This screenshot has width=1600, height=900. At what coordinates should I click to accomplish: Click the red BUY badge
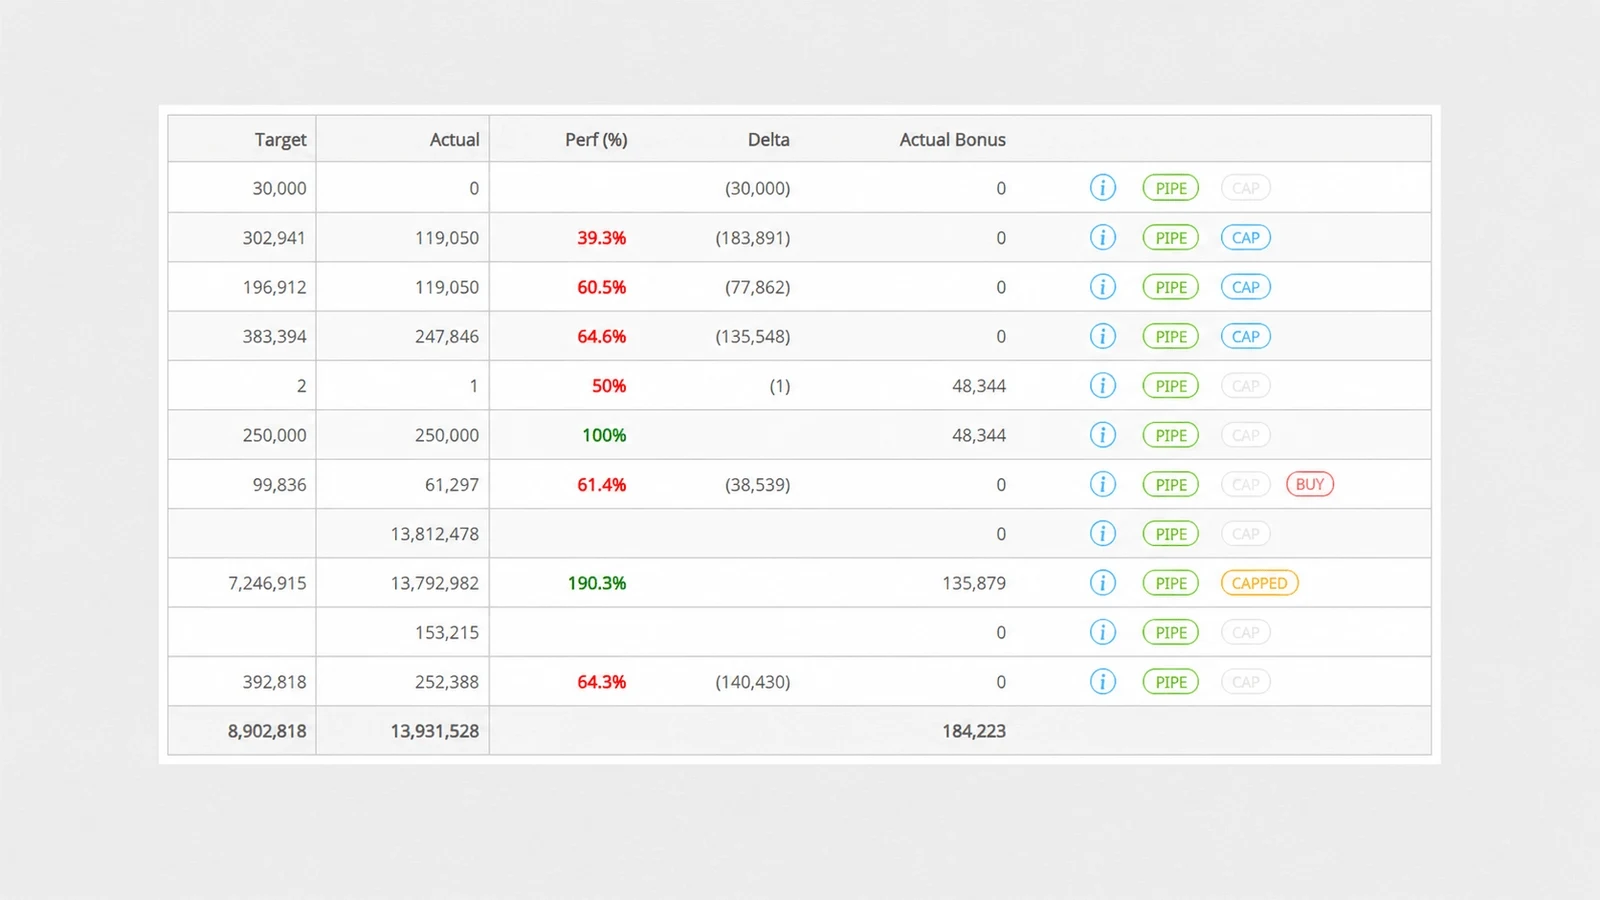[x=1309, y=484]
